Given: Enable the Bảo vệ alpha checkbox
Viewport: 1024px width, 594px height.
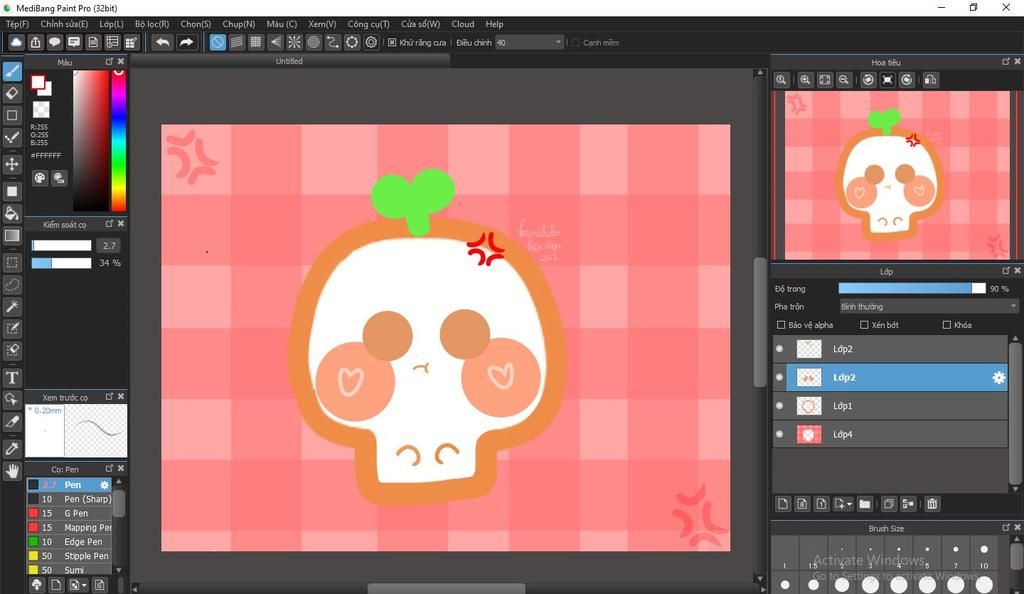Looking at the screenshot, I should coord(781,325).
